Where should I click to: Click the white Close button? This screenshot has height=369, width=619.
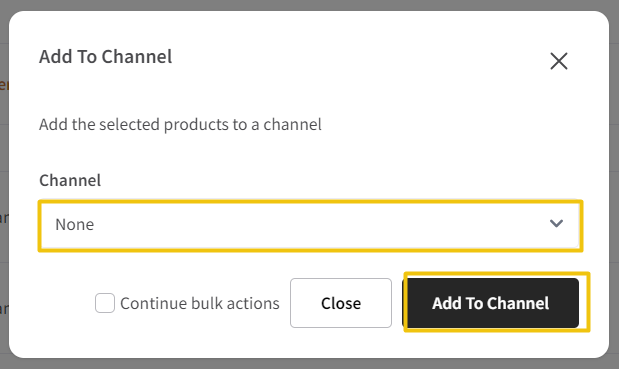pos(341,303)
